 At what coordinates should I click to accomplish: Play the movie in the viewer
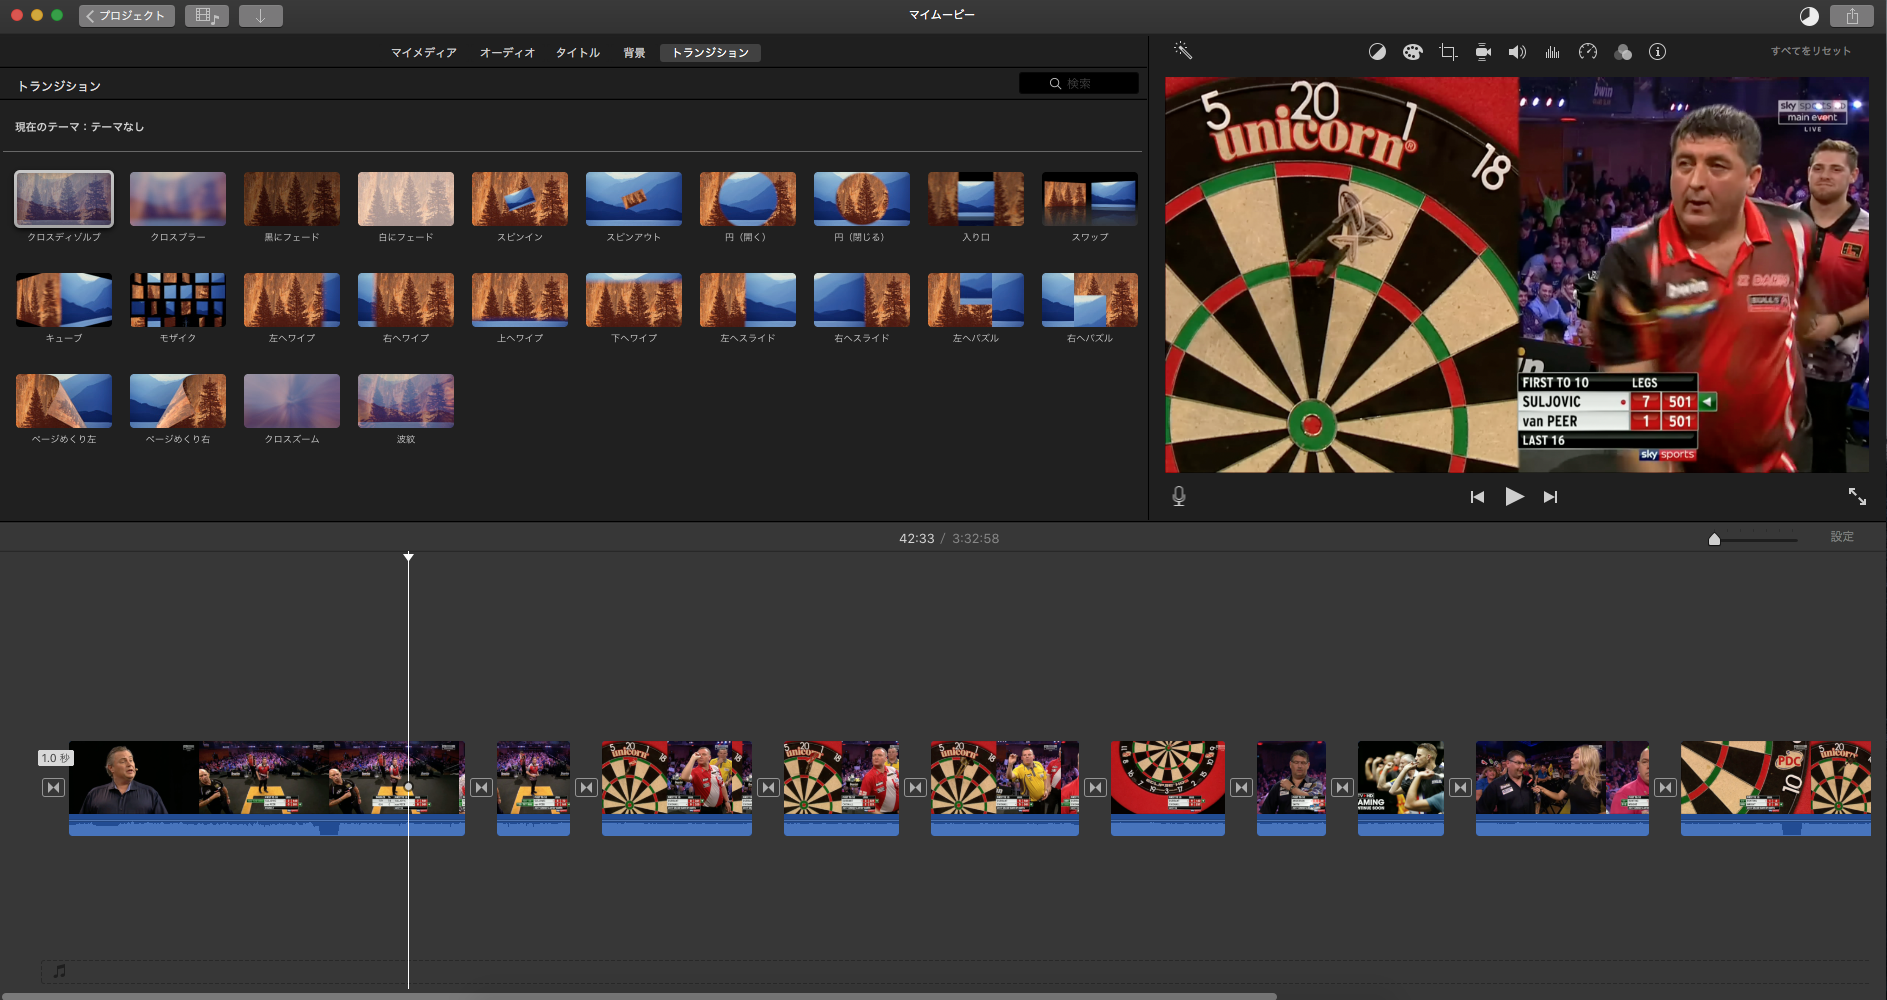pos(1514,497)
